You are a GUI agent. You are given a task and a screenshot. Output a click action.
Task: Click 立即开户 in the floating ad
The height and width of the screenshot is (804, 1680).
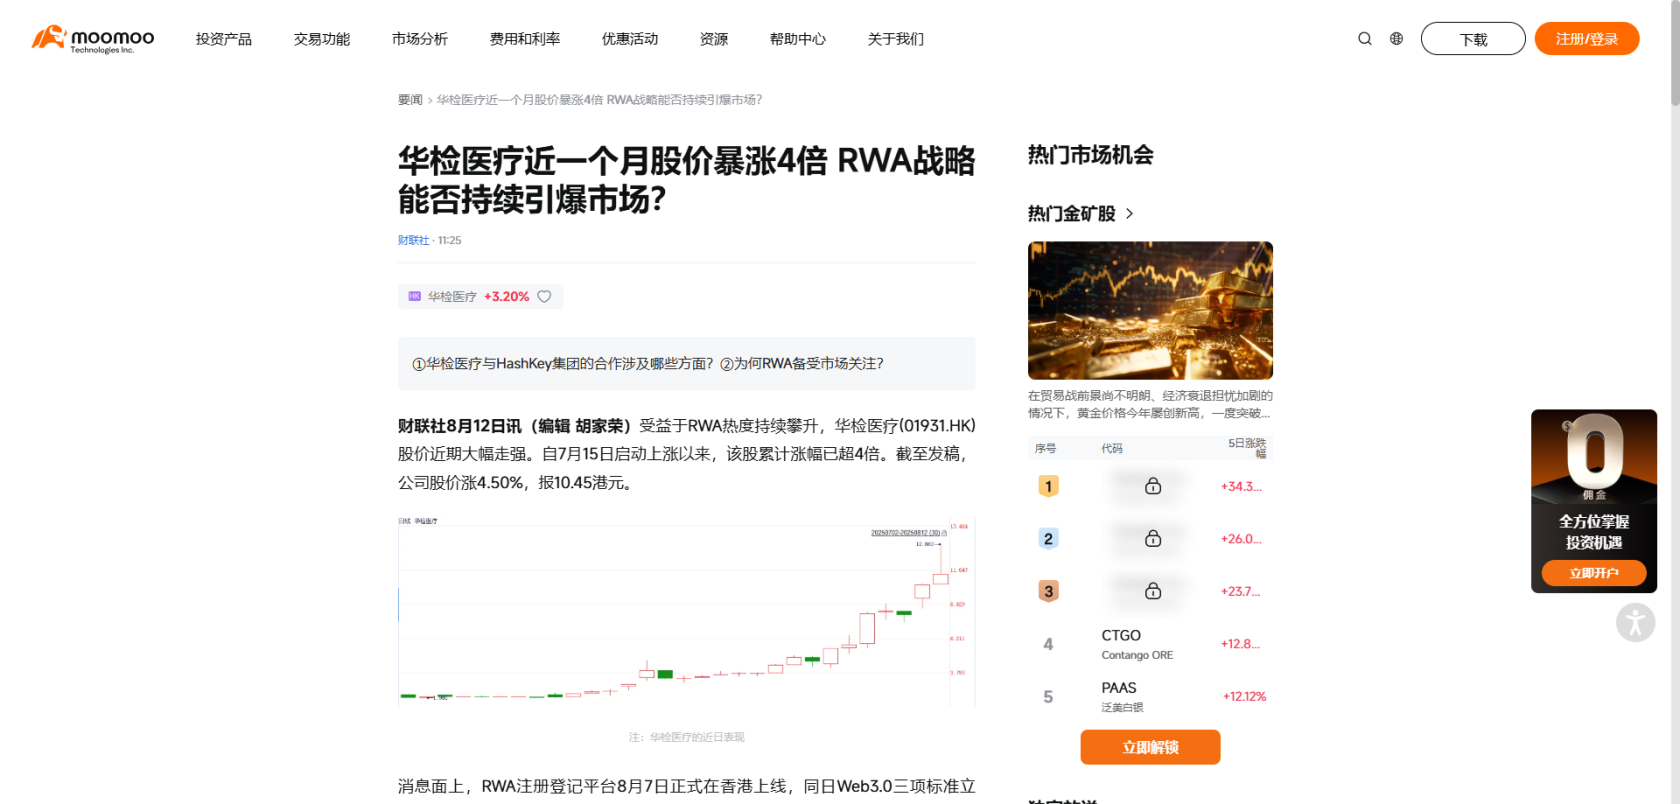1594,573
